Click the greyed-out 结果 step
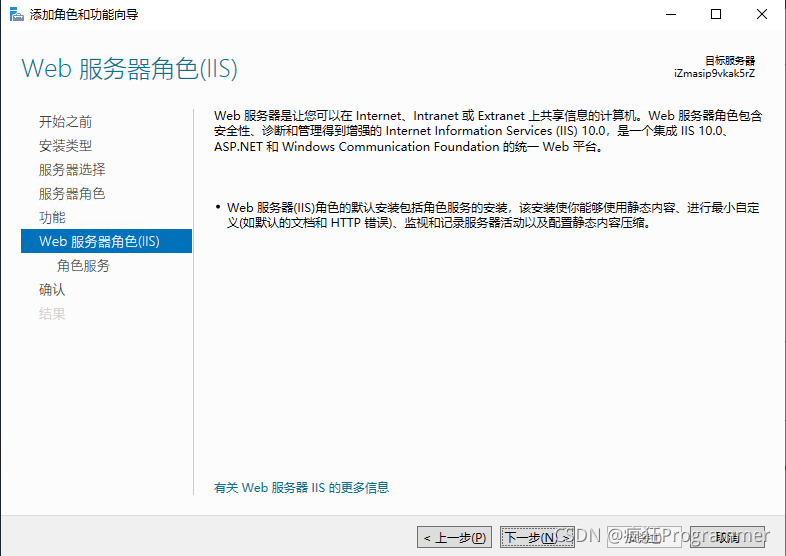This screenshot has width=786, height=556. click(52, 314)
